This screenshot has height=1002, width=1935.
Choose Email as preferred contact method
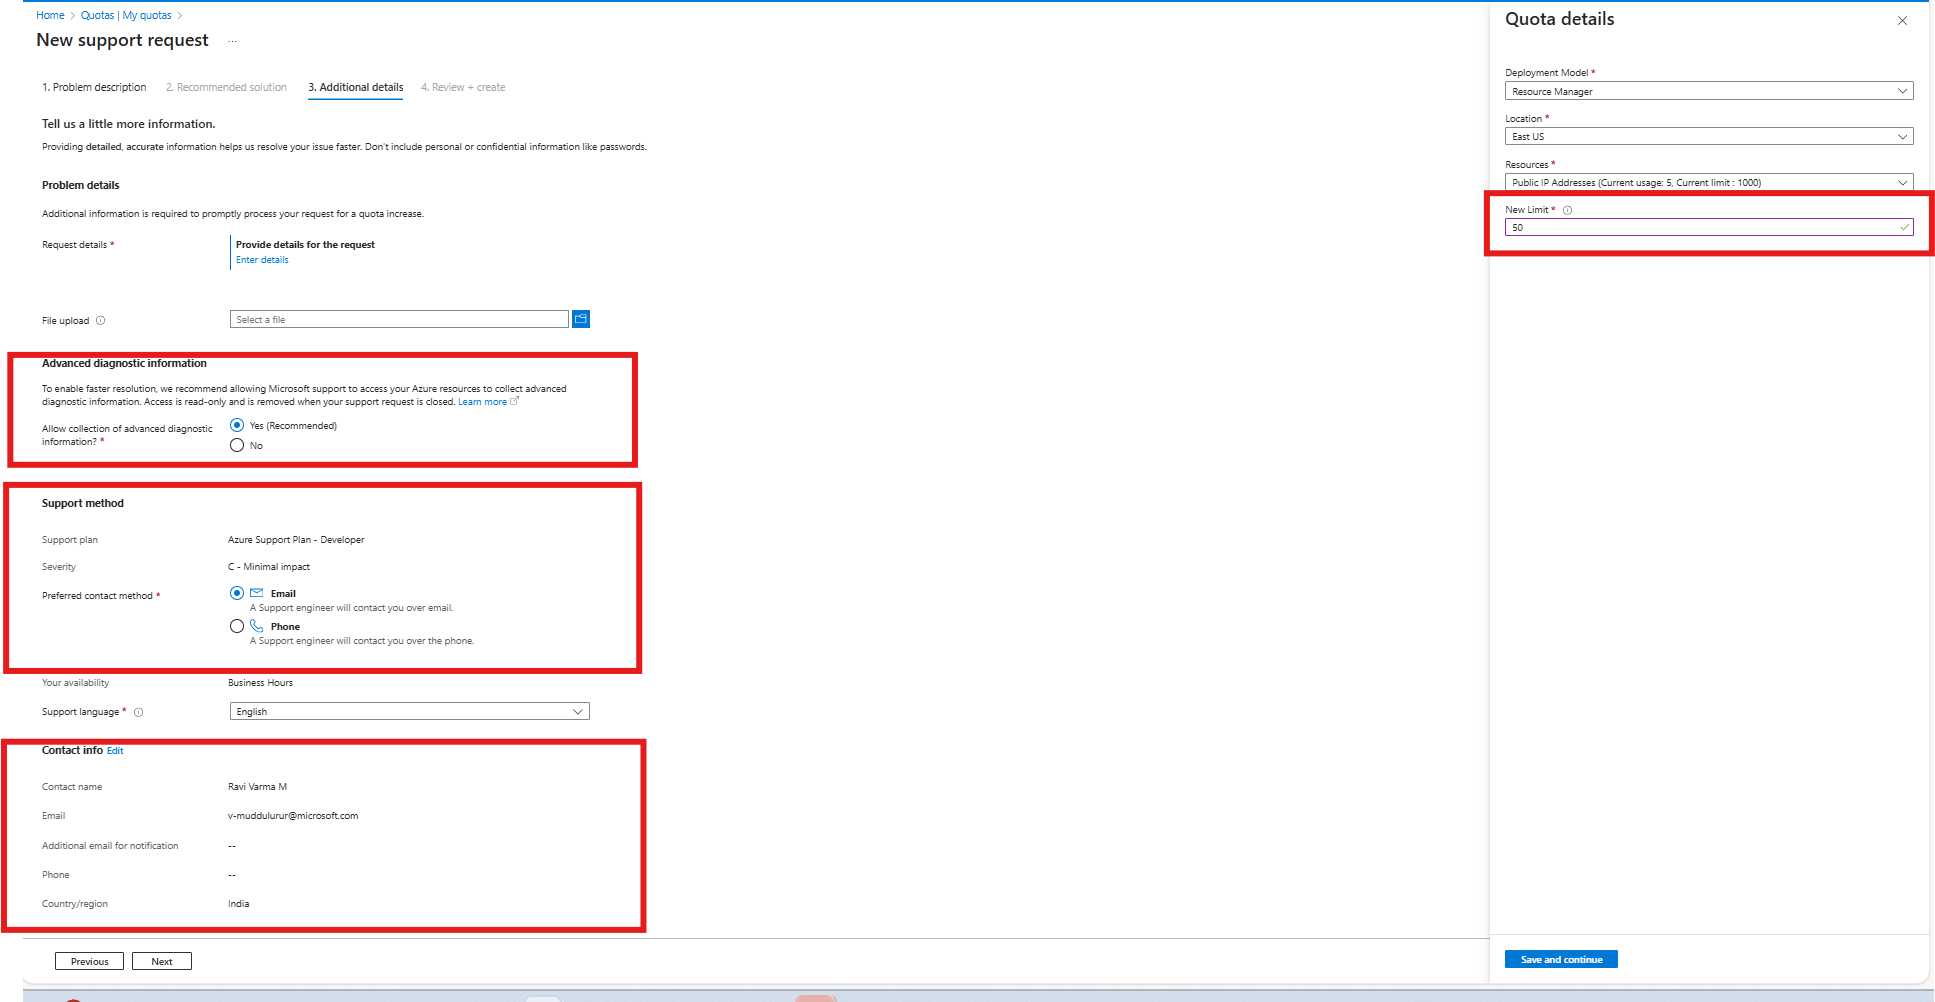point(237,593)
